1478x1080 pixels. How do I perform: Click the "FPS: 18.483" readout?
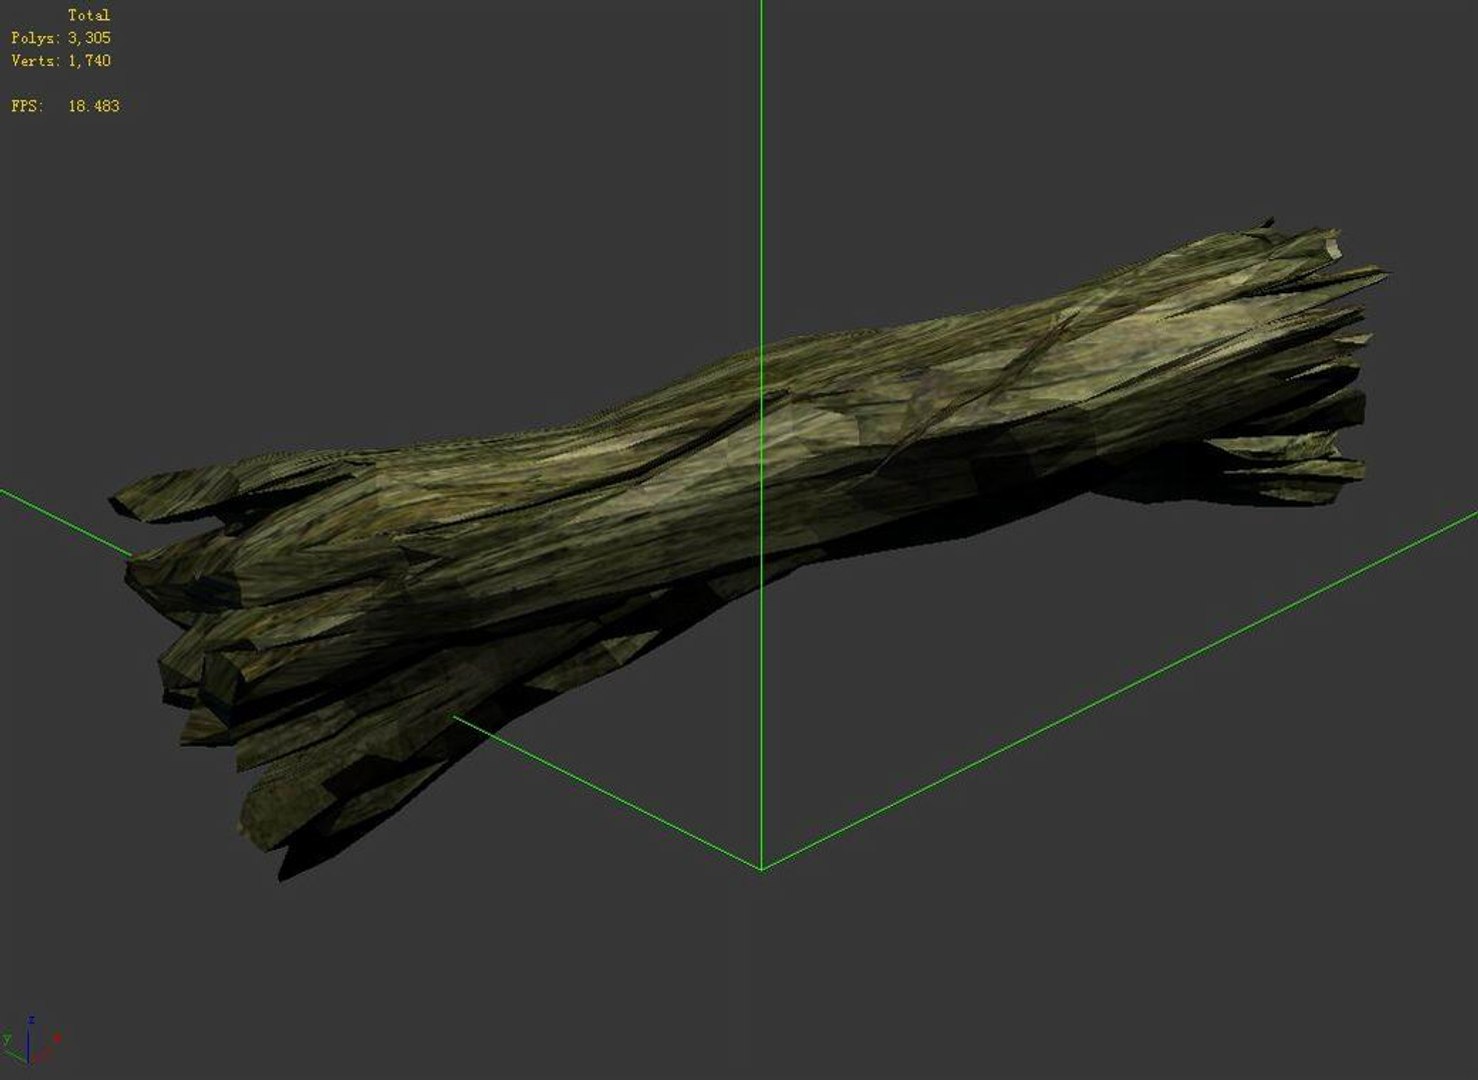click(65, 106)
